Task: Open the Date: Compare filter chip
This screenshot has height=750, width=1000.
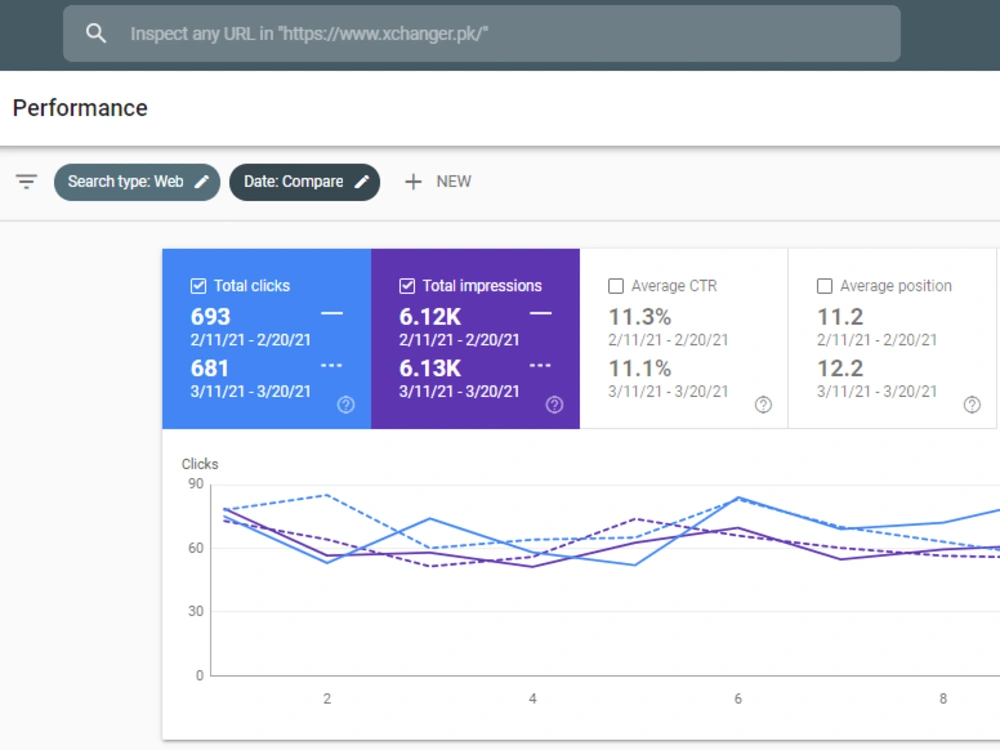Action: tap(304, 182)
